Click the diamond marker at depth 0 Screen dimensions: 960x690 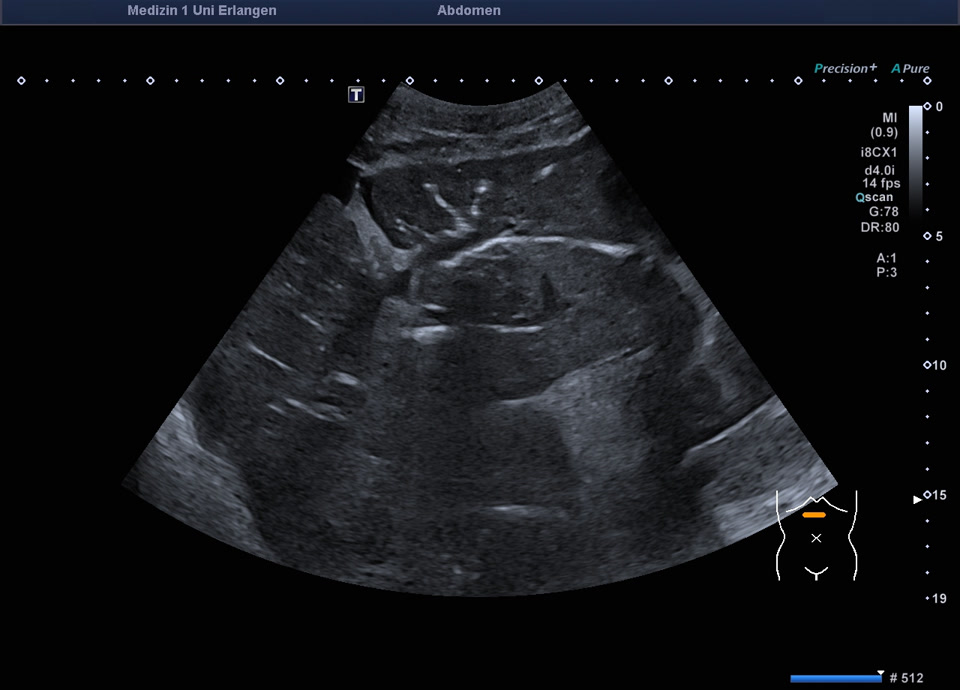pyautogui.click(x=927, y=106)
